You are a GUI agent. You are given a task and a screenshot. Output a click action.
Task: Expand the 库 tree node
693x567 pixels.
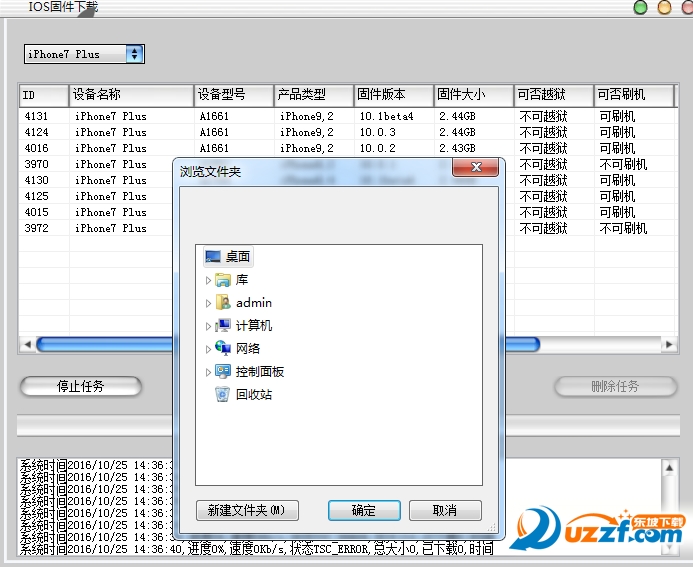[x=208, y=280]
